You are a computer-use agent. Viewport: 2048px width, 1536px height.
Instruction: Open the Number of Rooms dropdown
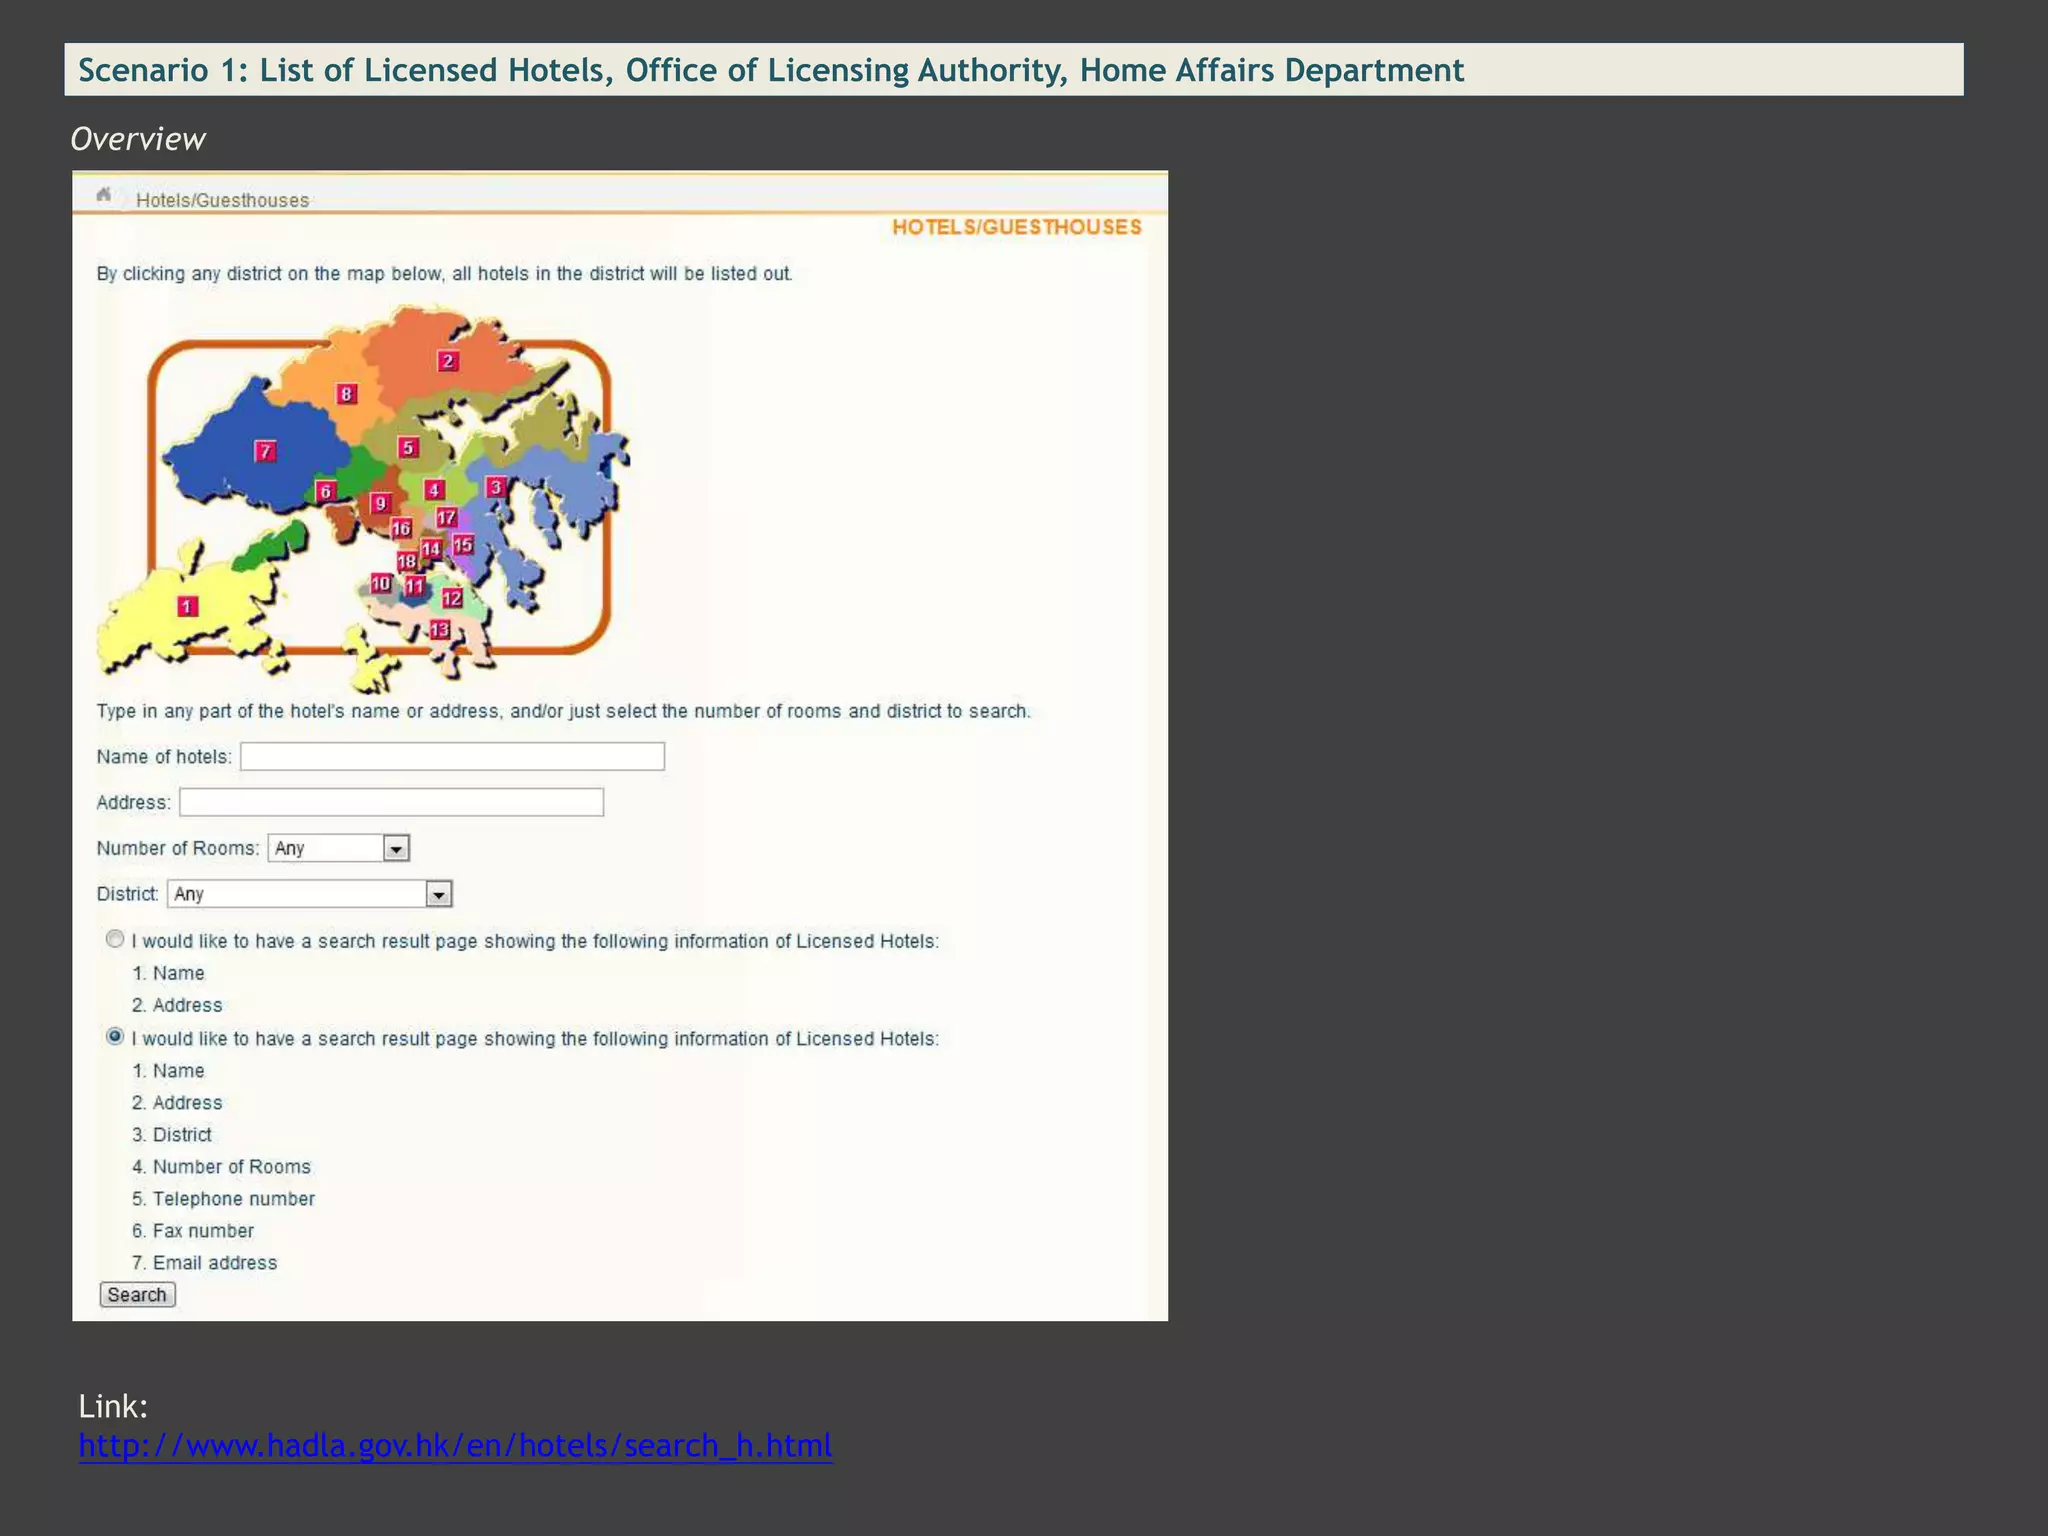coord(339,848)
